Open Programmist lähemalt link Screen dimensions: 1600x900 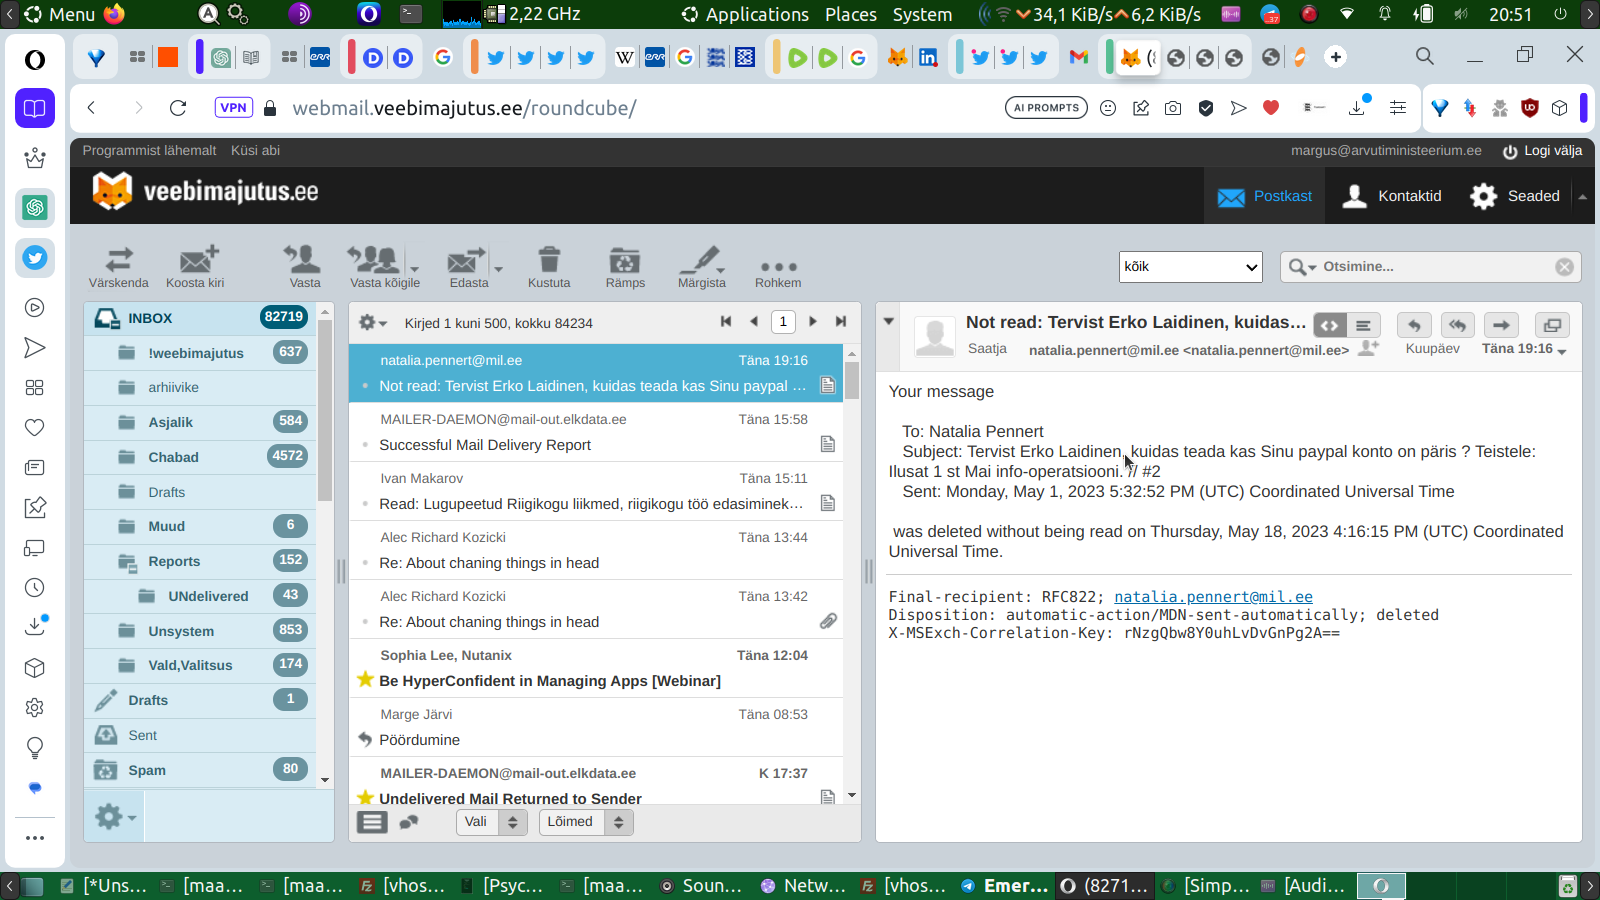coord(149,150)
